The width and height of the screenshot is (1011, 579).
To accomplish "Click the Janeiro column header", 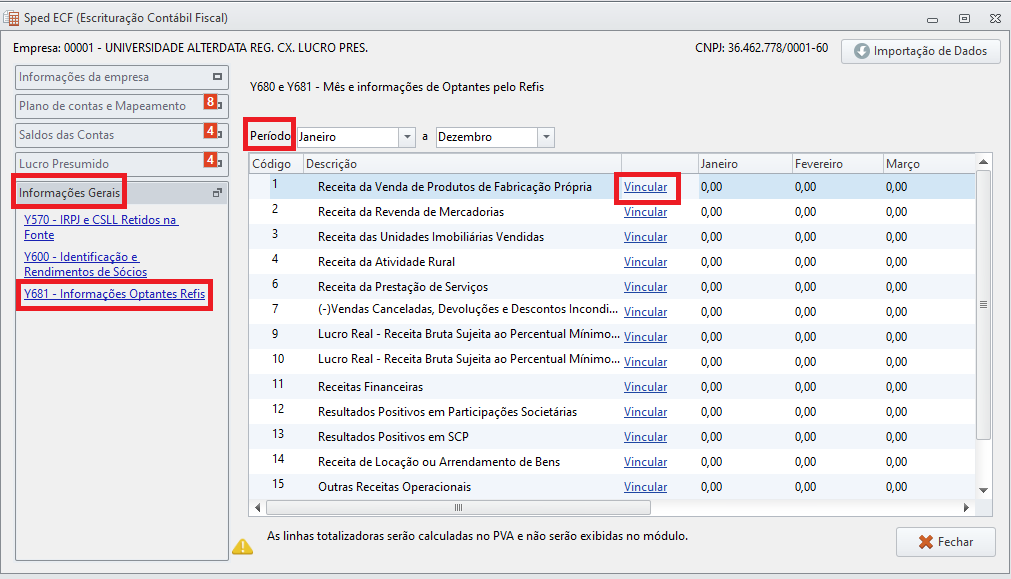I will pos(745,164).
